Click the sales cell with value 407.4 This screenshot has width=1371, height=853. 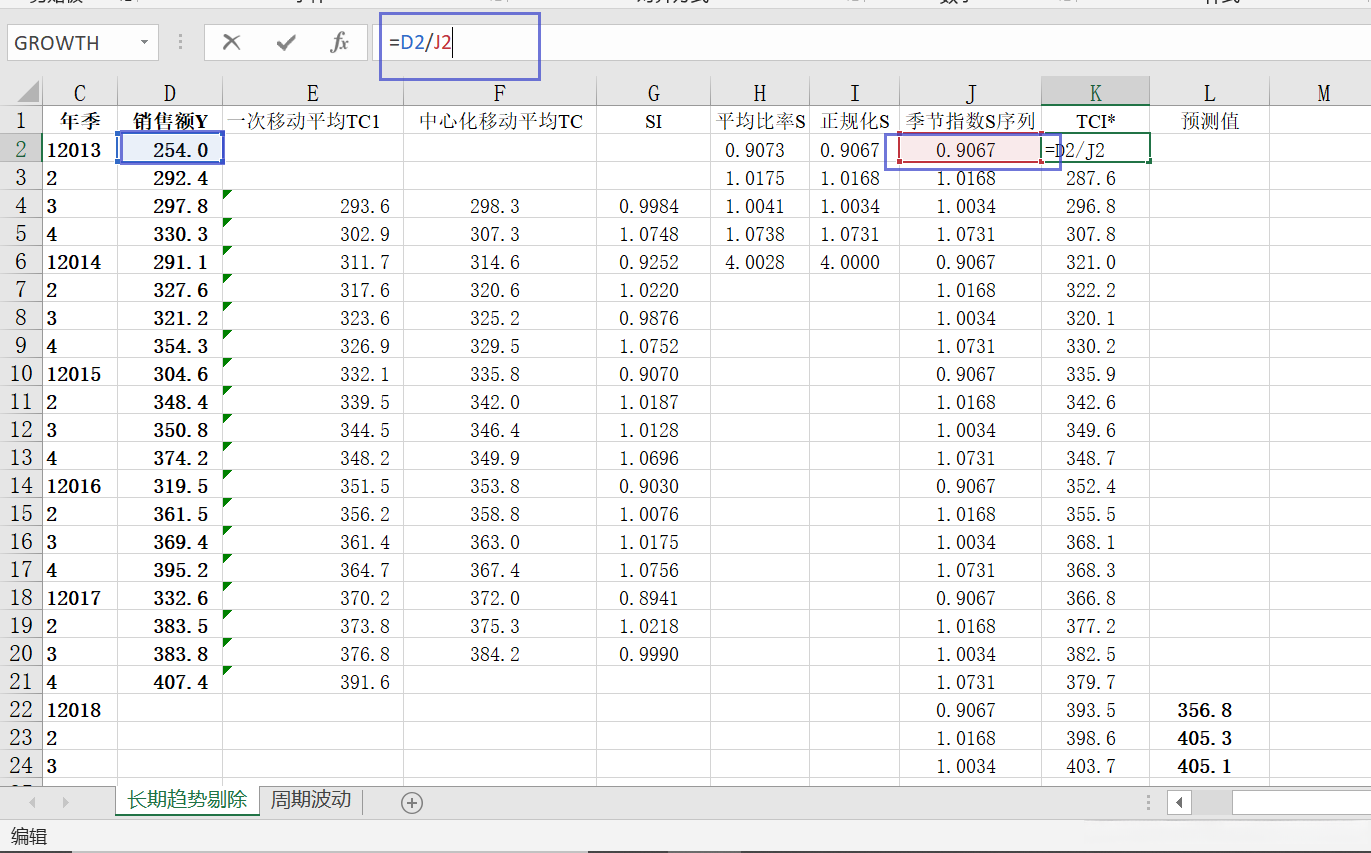coord(170,682)
